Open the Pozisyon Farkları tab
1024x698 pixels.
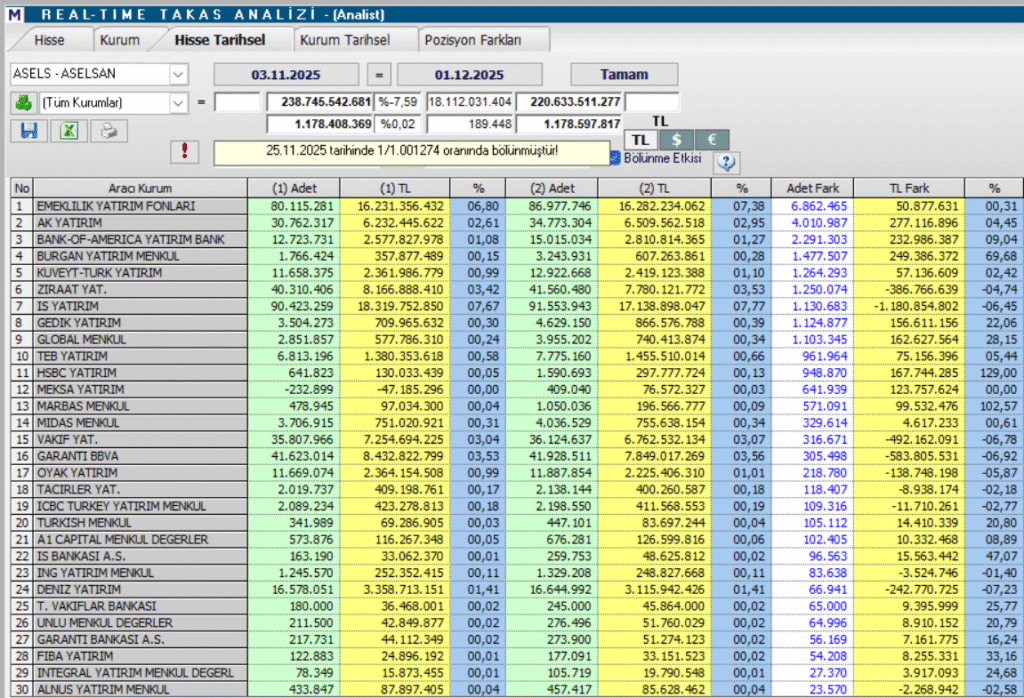coord(475,39)
